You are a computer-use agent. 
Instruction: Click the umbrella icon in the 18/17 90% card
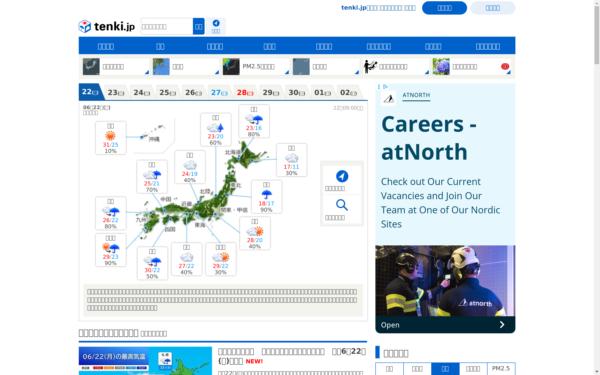click(x=266, y=194)
